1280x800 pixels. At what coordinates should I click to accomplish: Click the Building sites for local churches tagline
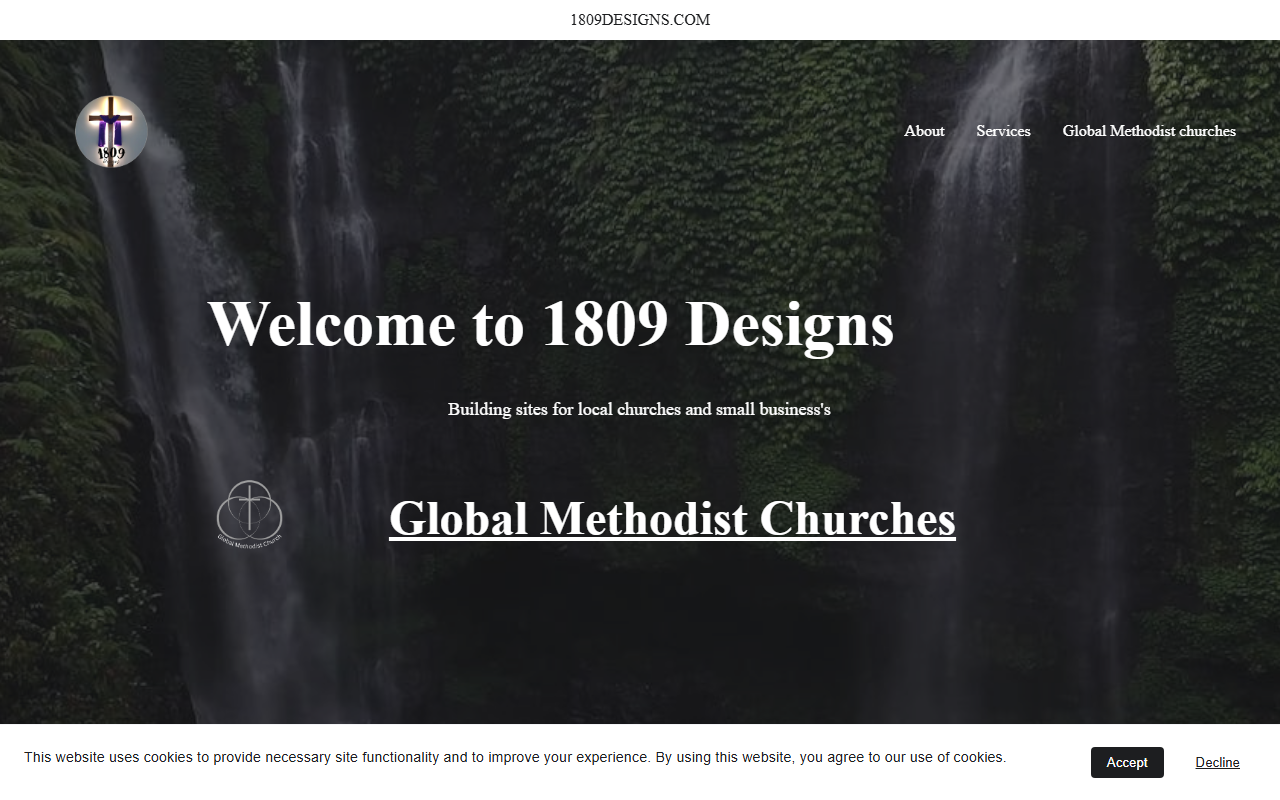click(639, 409)
